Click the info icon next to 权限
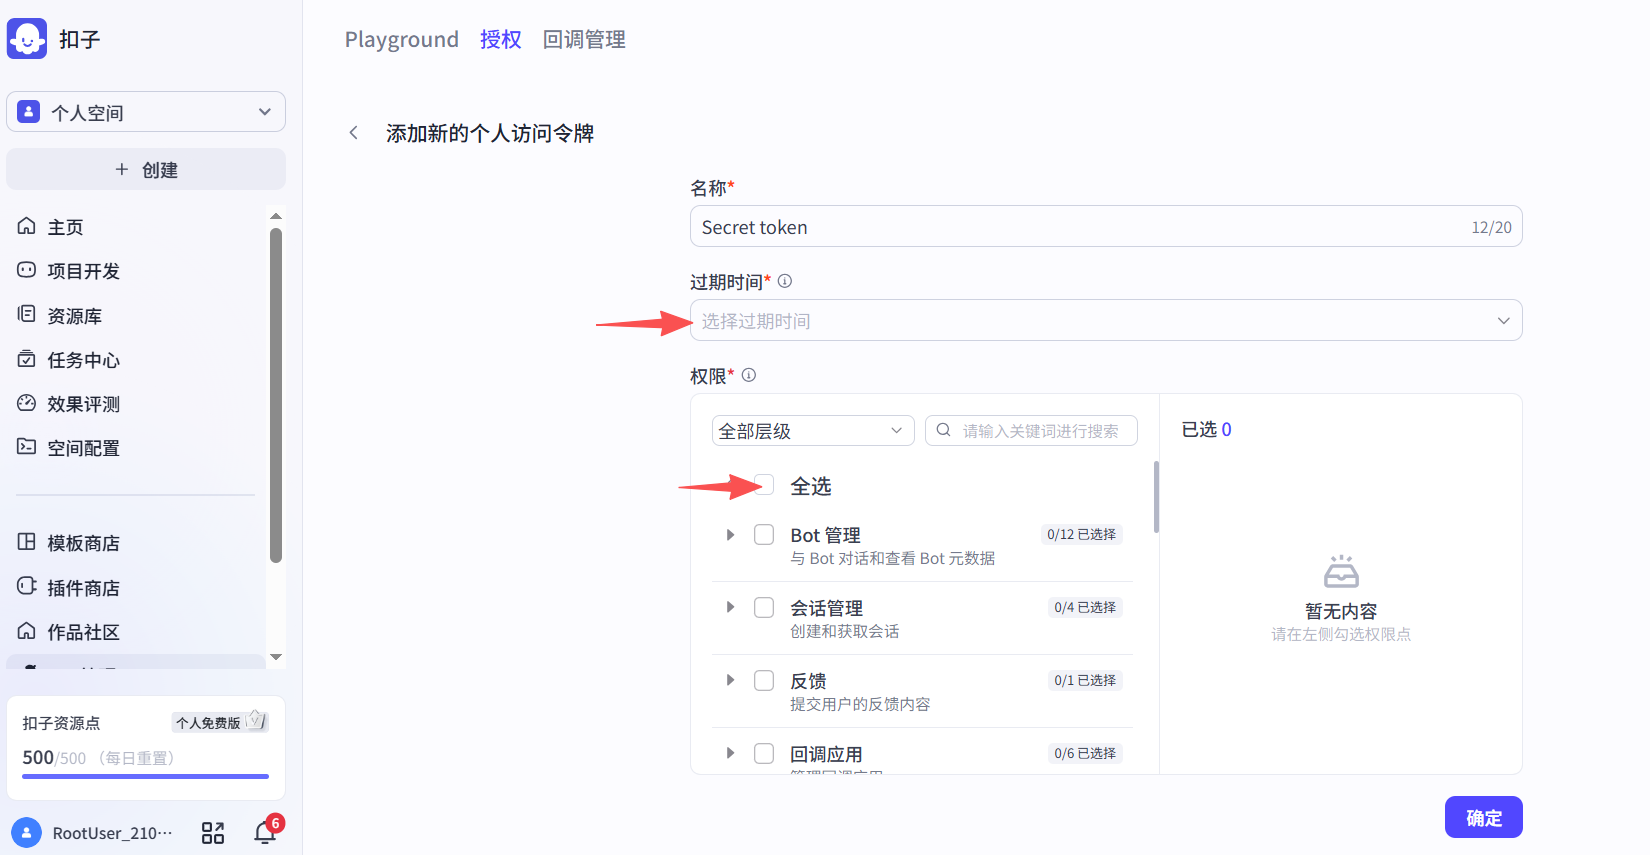Image resolution: width=1650 pixels, height=855 pixels. click(x=749, y=375)
